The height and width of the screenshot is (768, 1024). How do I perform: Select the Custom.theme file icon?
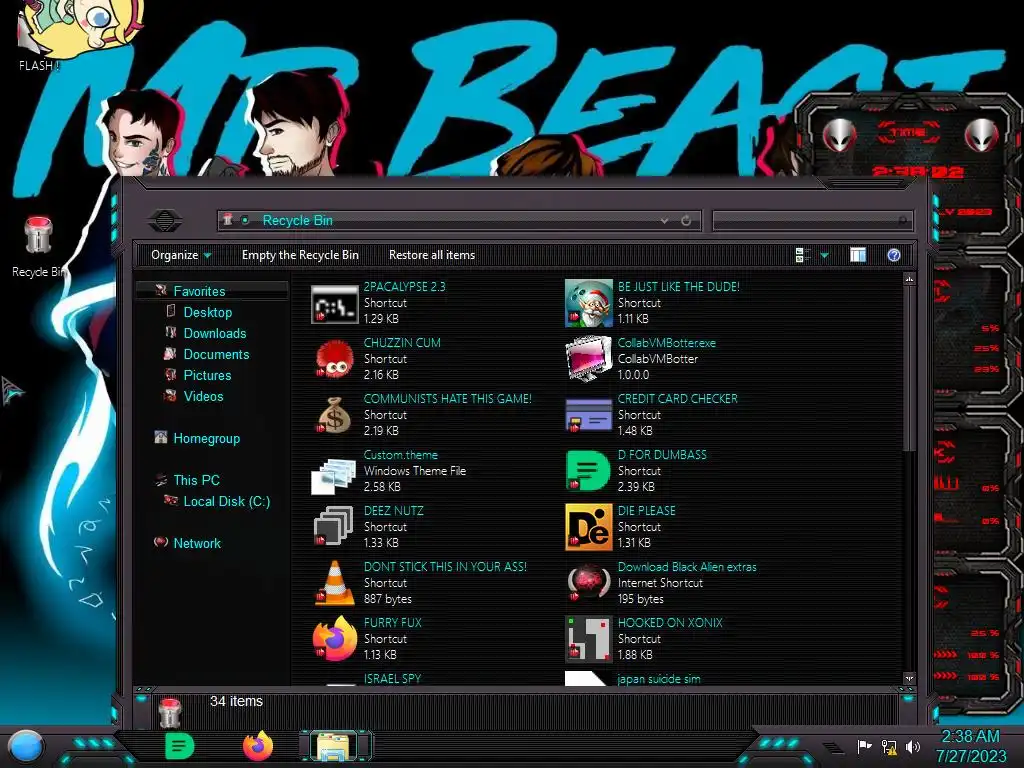point(334,475)
